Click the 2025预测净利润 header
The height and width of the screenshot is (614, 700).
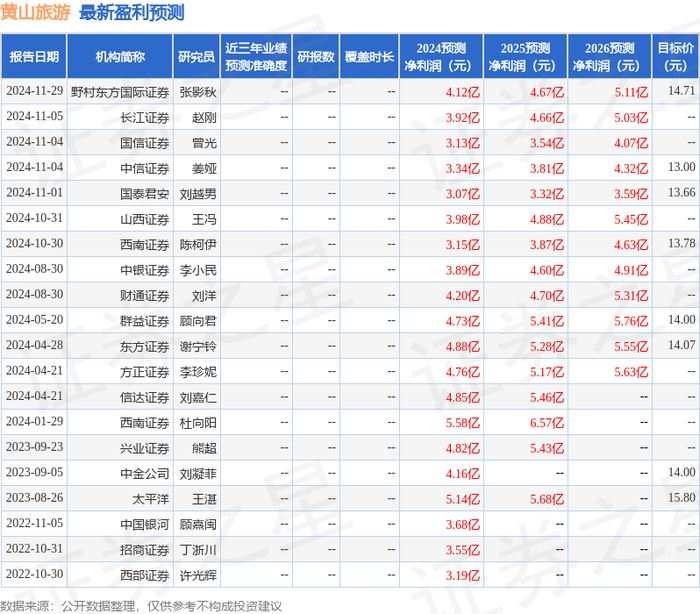(x=525, y=57)
